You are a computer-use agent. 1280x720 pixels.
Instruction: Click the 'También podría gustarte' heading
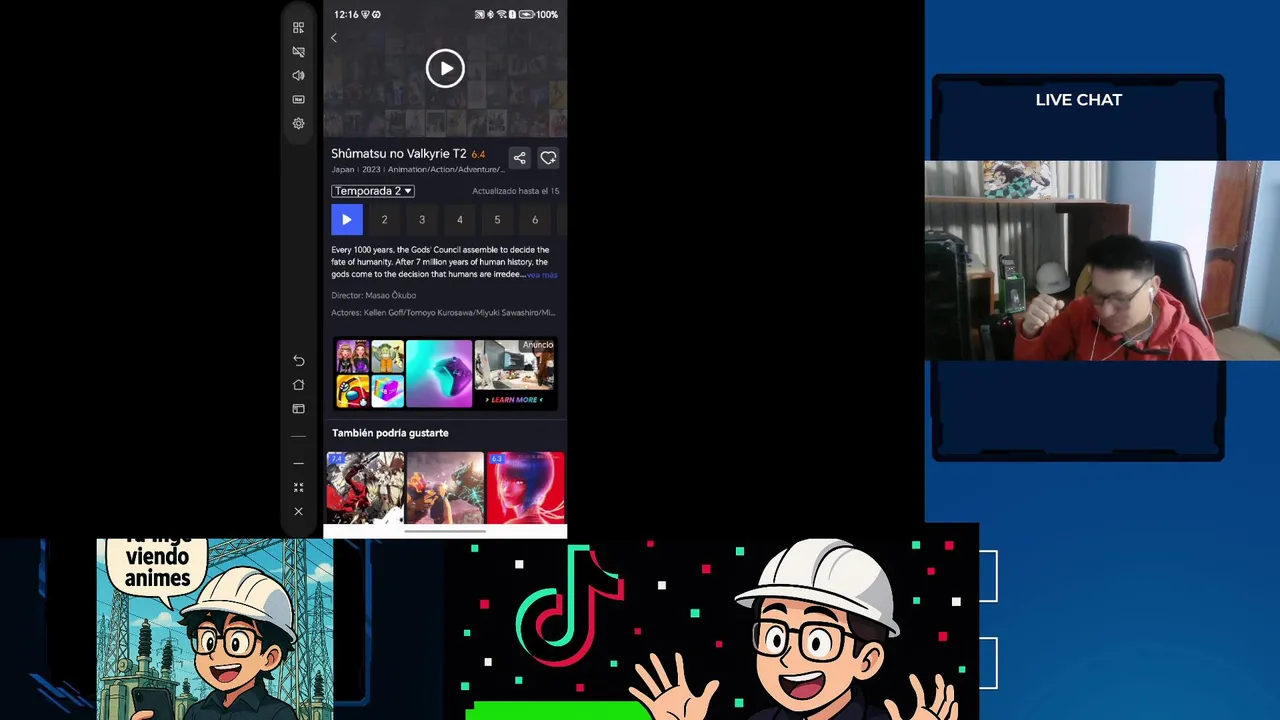pos(390,433)
